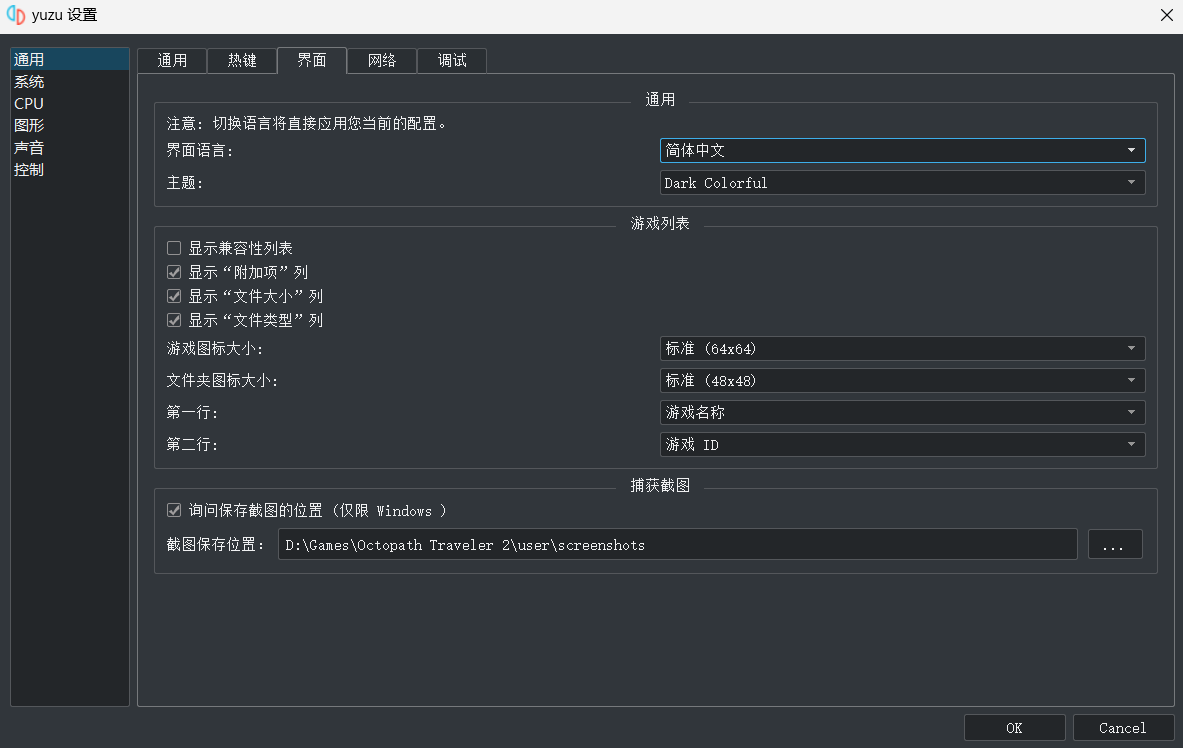The width and height of the screenshot is (1183, 748).
Task: Open the 第一行 dropdown showing 游戏名称
Action: (902, 413)
